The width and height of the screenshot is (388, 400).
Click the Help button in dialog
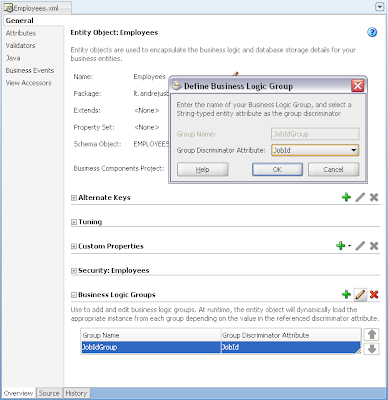click(x=202, y=169)
